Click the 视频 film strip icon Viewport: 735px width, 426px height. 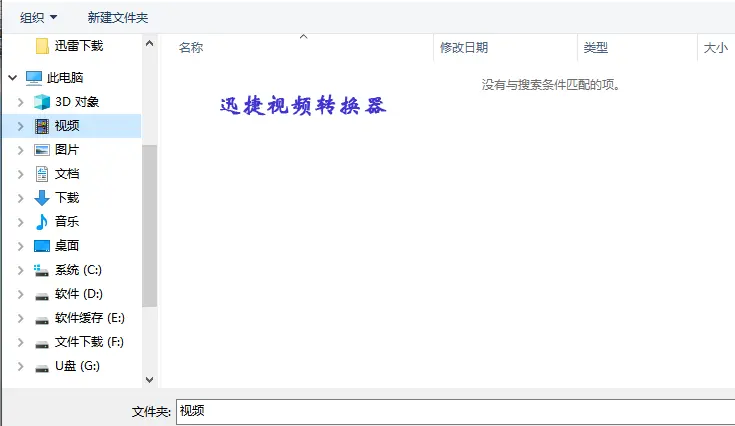[42, 126]
